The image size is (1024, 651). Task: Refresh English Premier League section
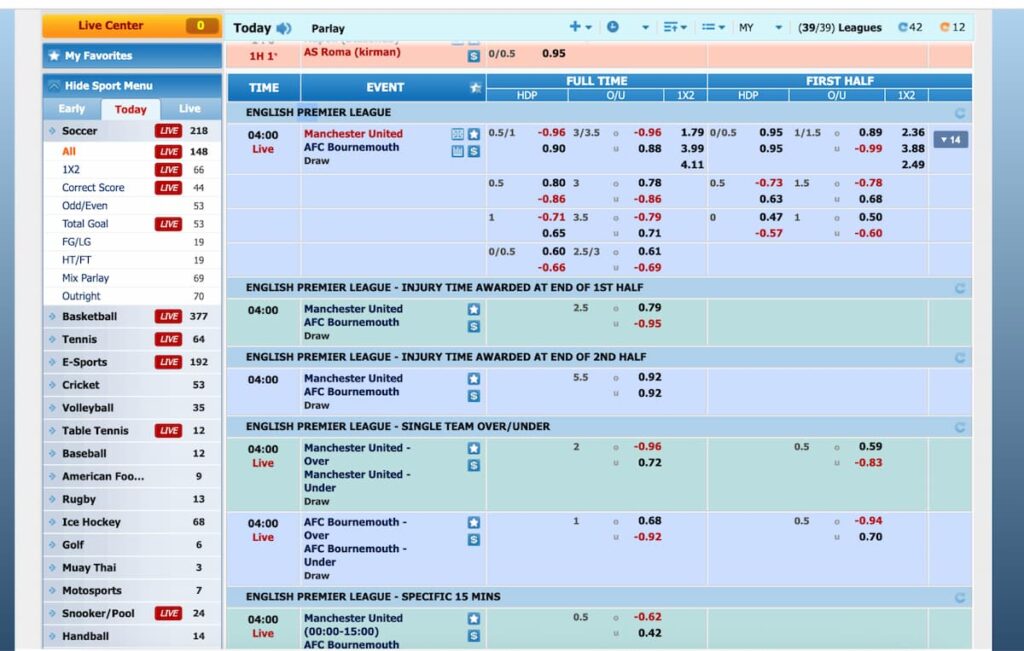960,113
